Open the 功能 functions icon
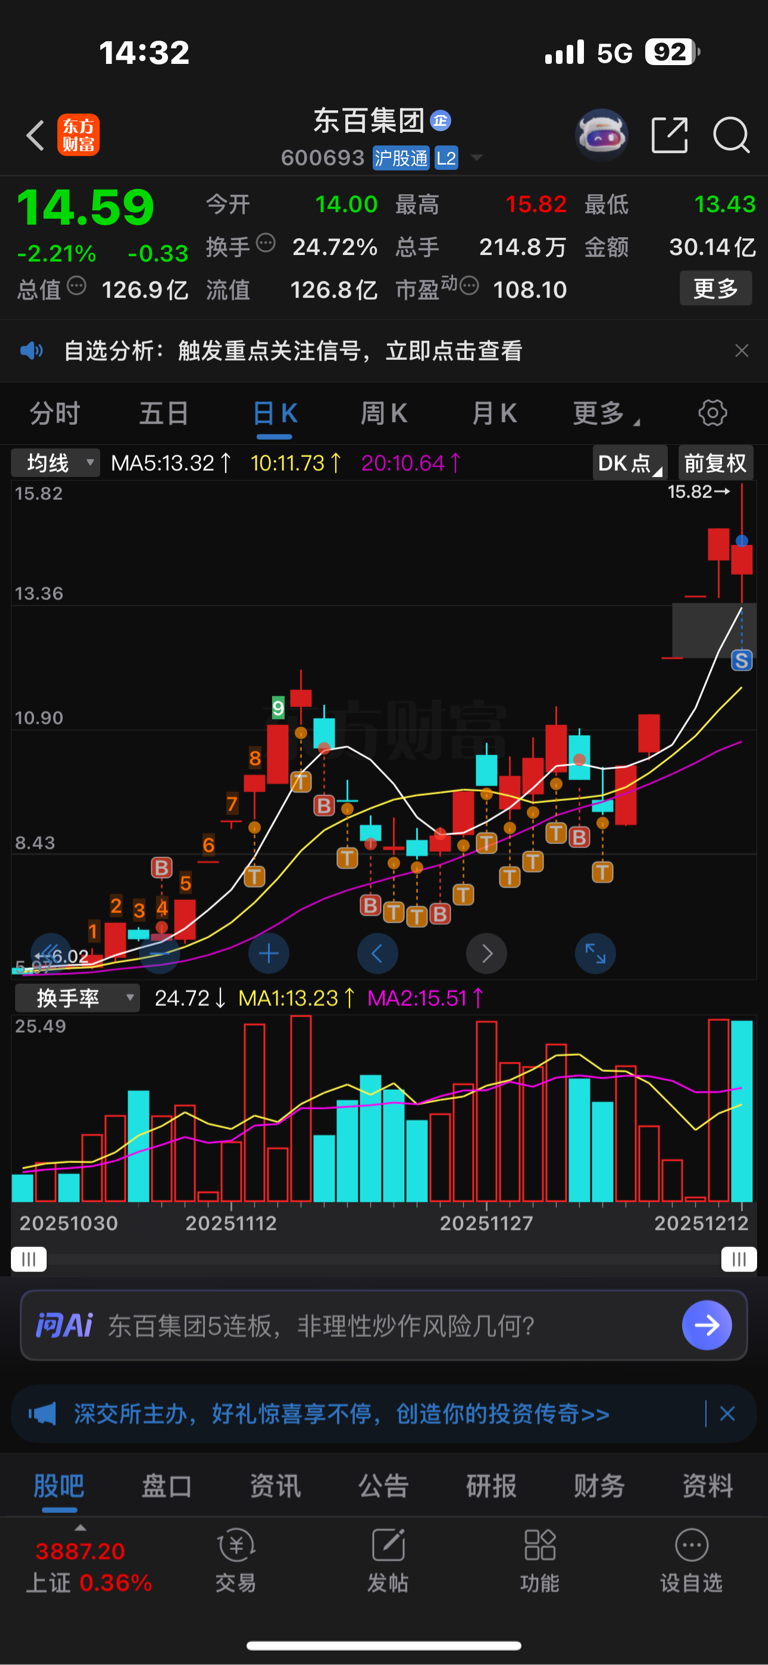This screenshot has width=768, height=1665. click(540, 1560)
